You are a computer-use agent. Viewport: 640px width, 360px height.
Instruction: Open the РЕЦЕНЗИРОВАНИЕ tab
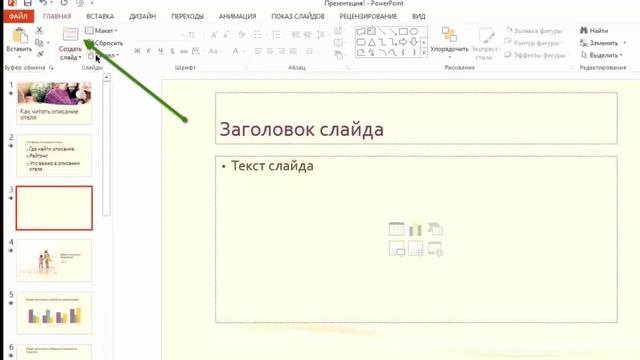[368, 16]
